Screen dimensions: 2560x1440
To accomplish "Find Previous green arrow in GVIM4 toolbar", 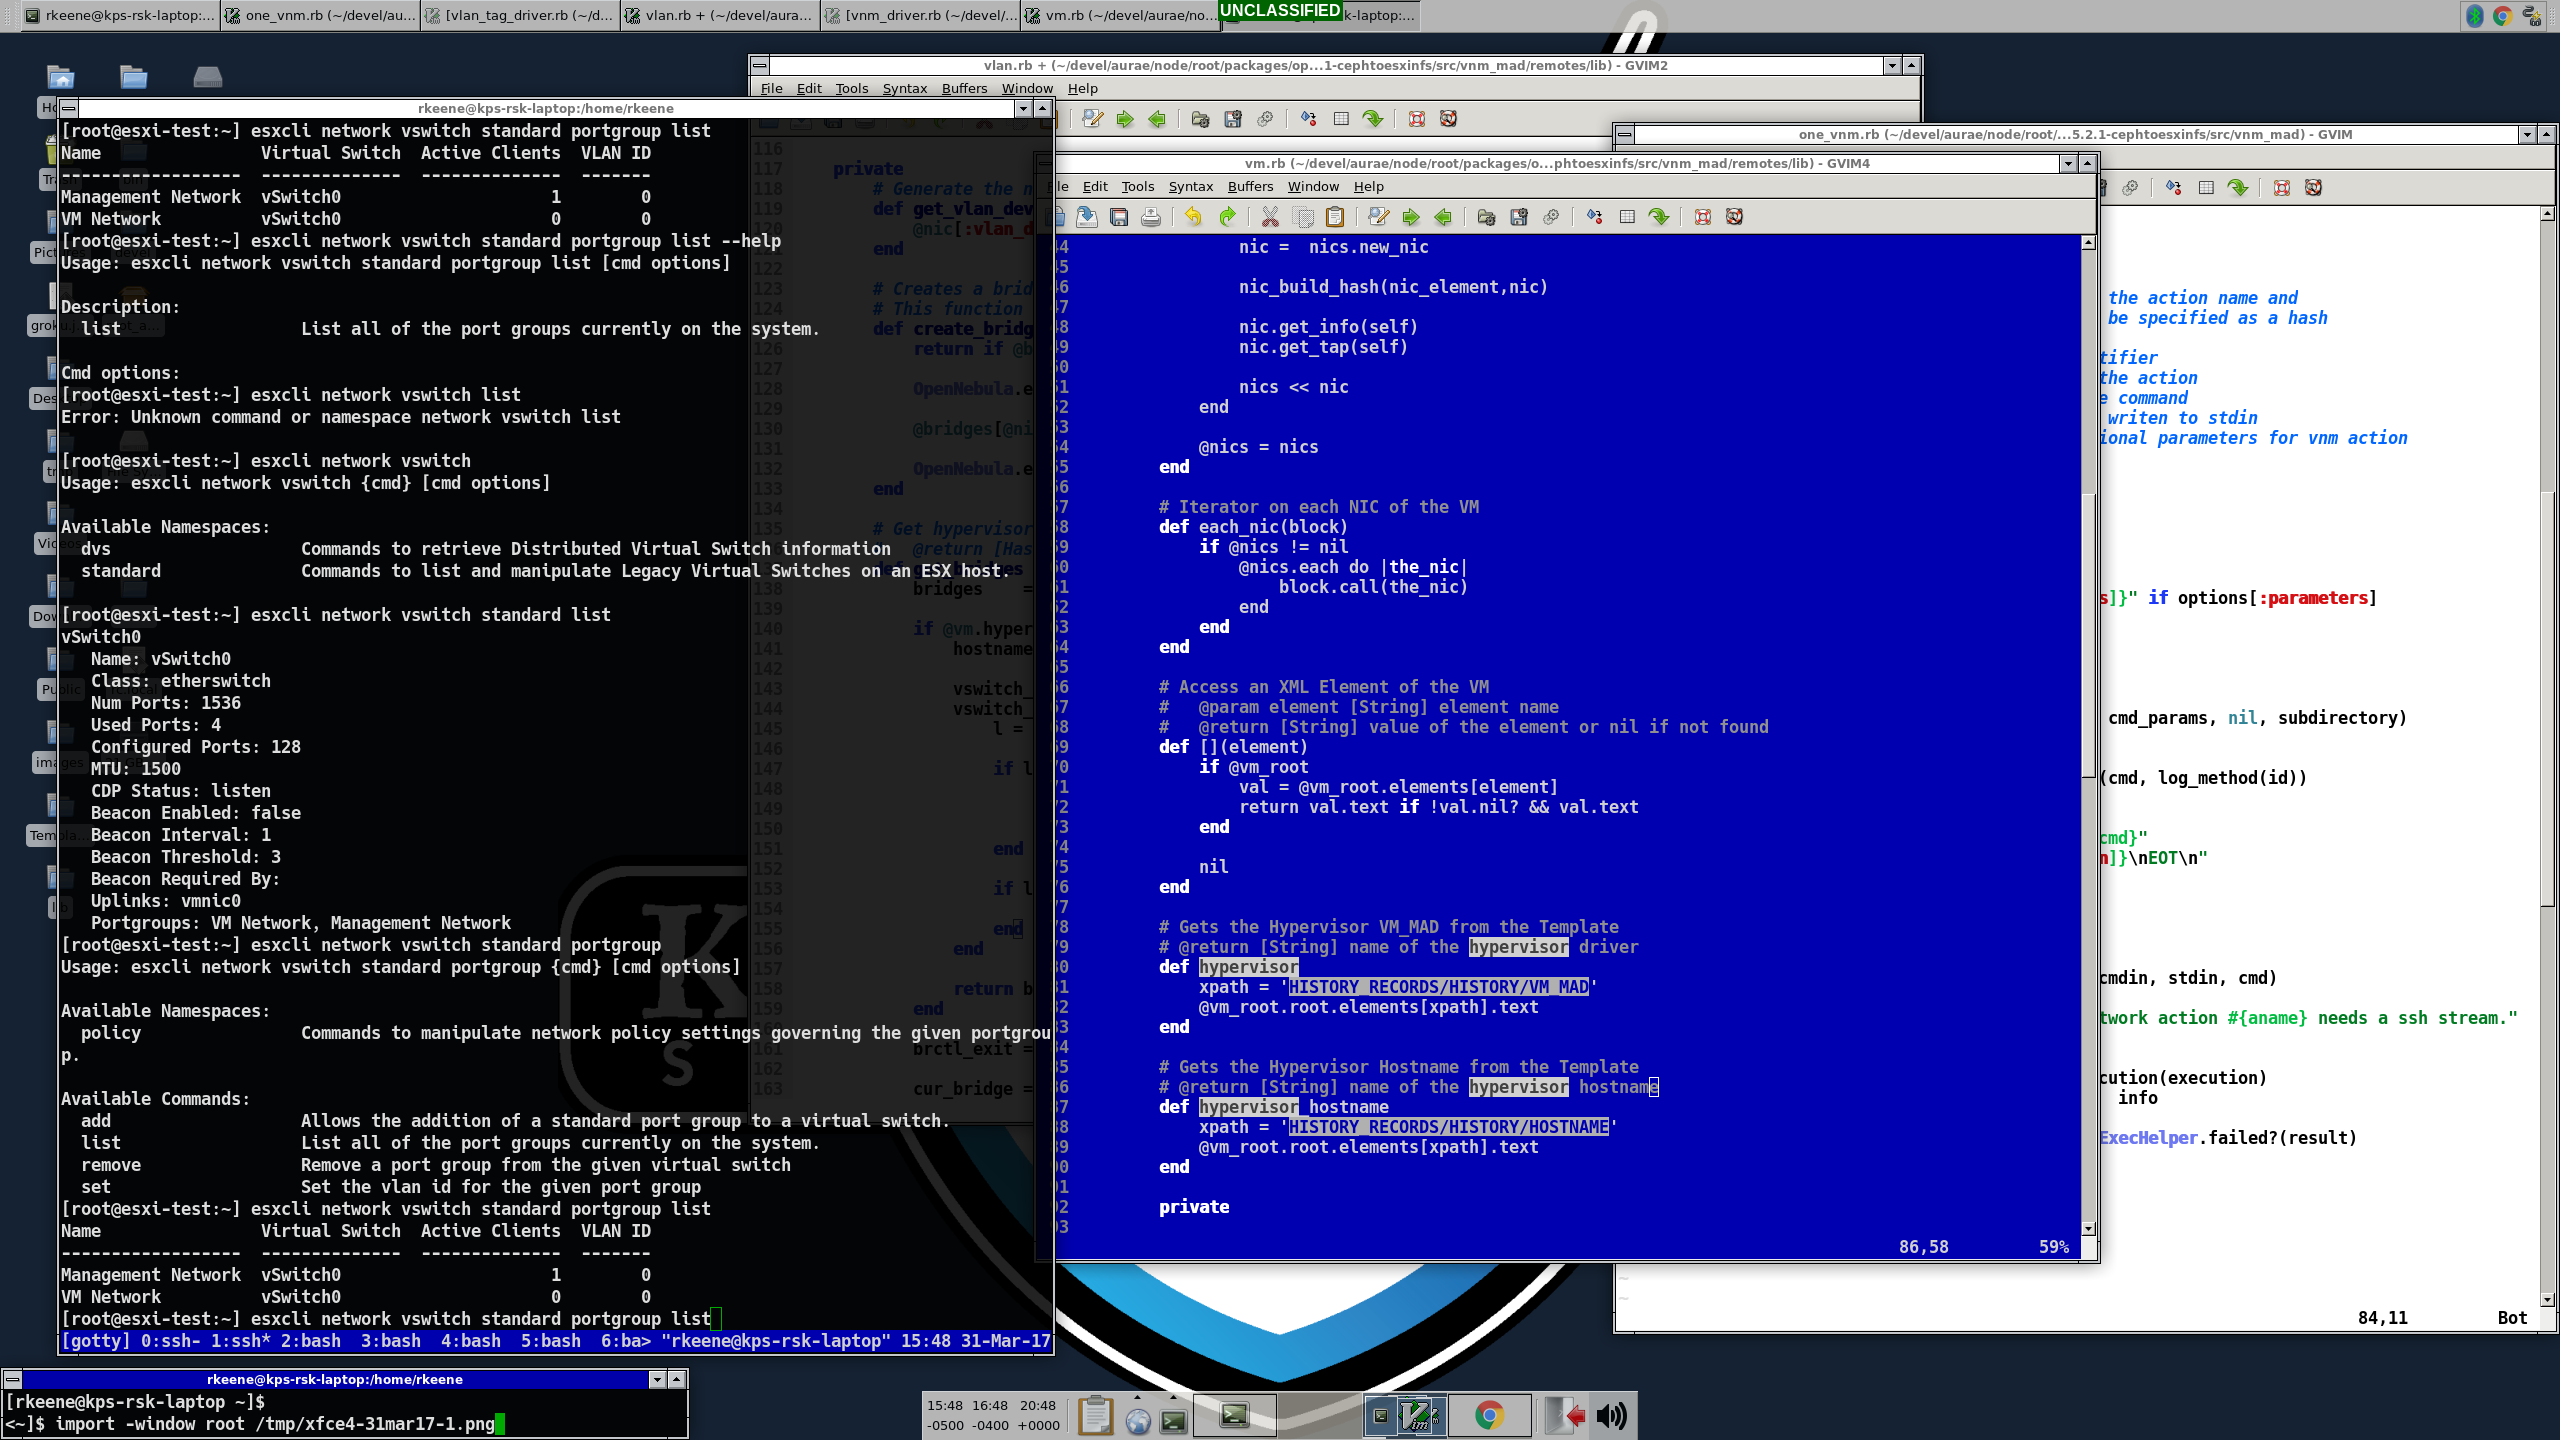I will [1443, 217].
